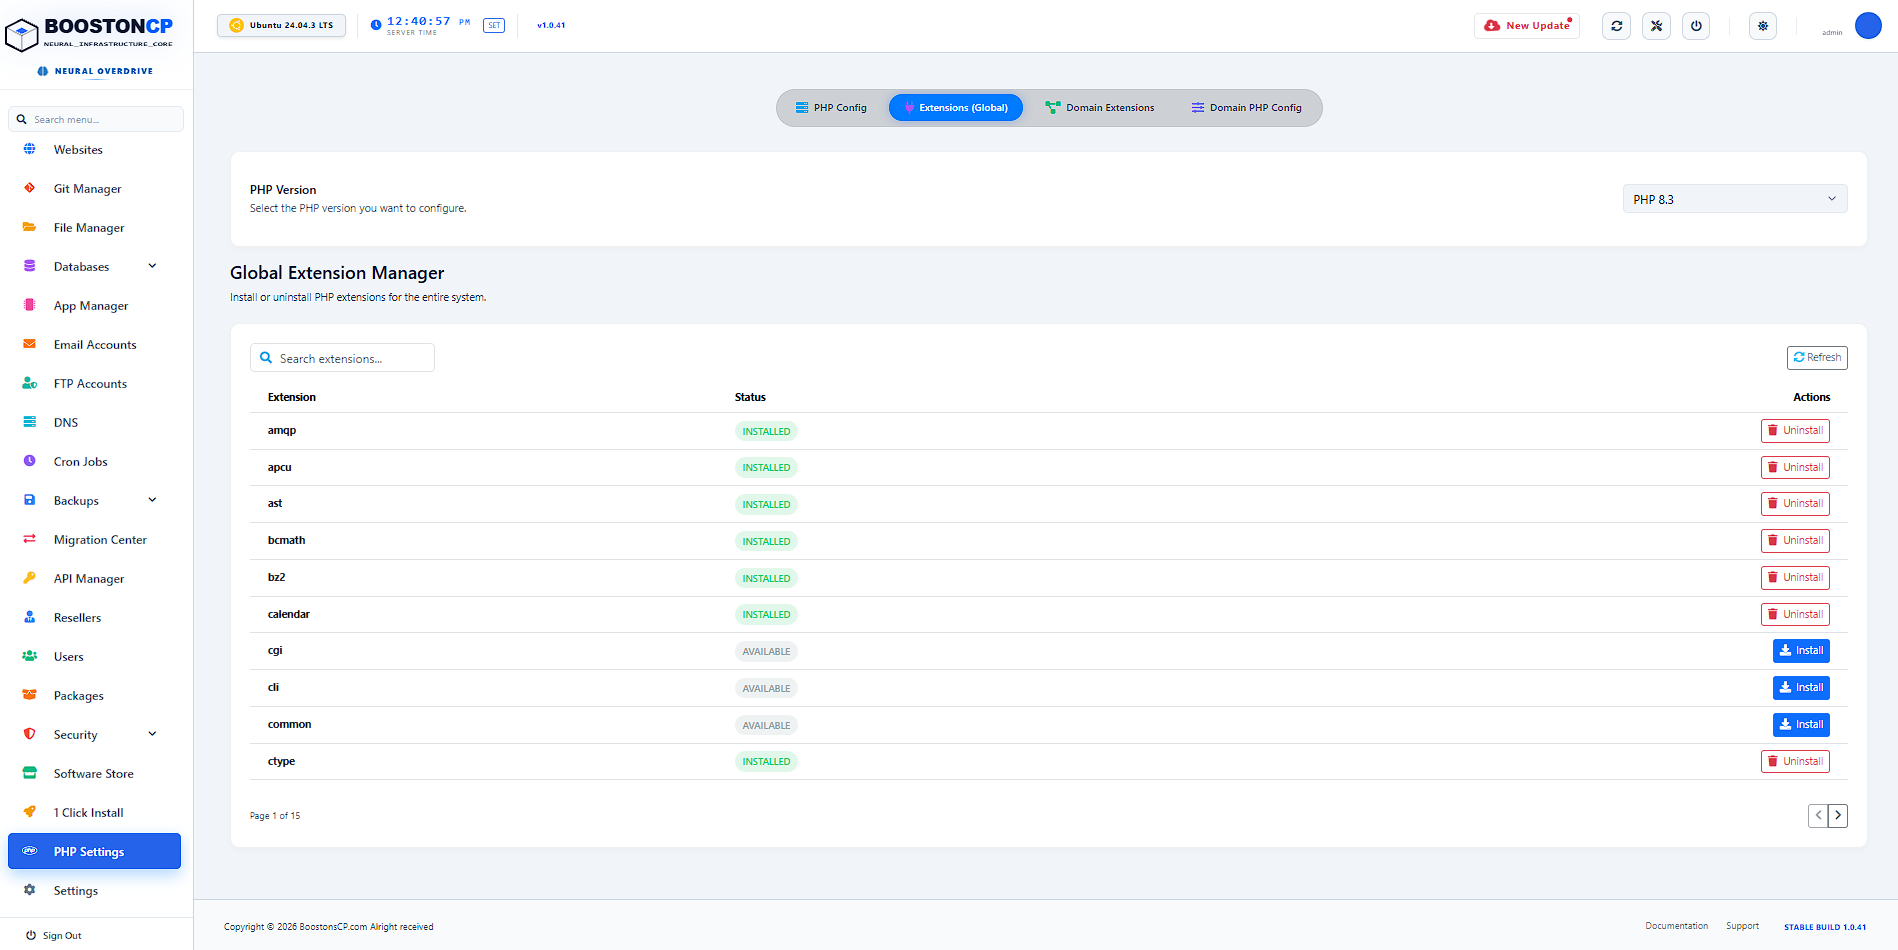The width and height of the screenshot is (1898, 950).
Task: Click the BoostonCP logo
Action: pos(90,33)
